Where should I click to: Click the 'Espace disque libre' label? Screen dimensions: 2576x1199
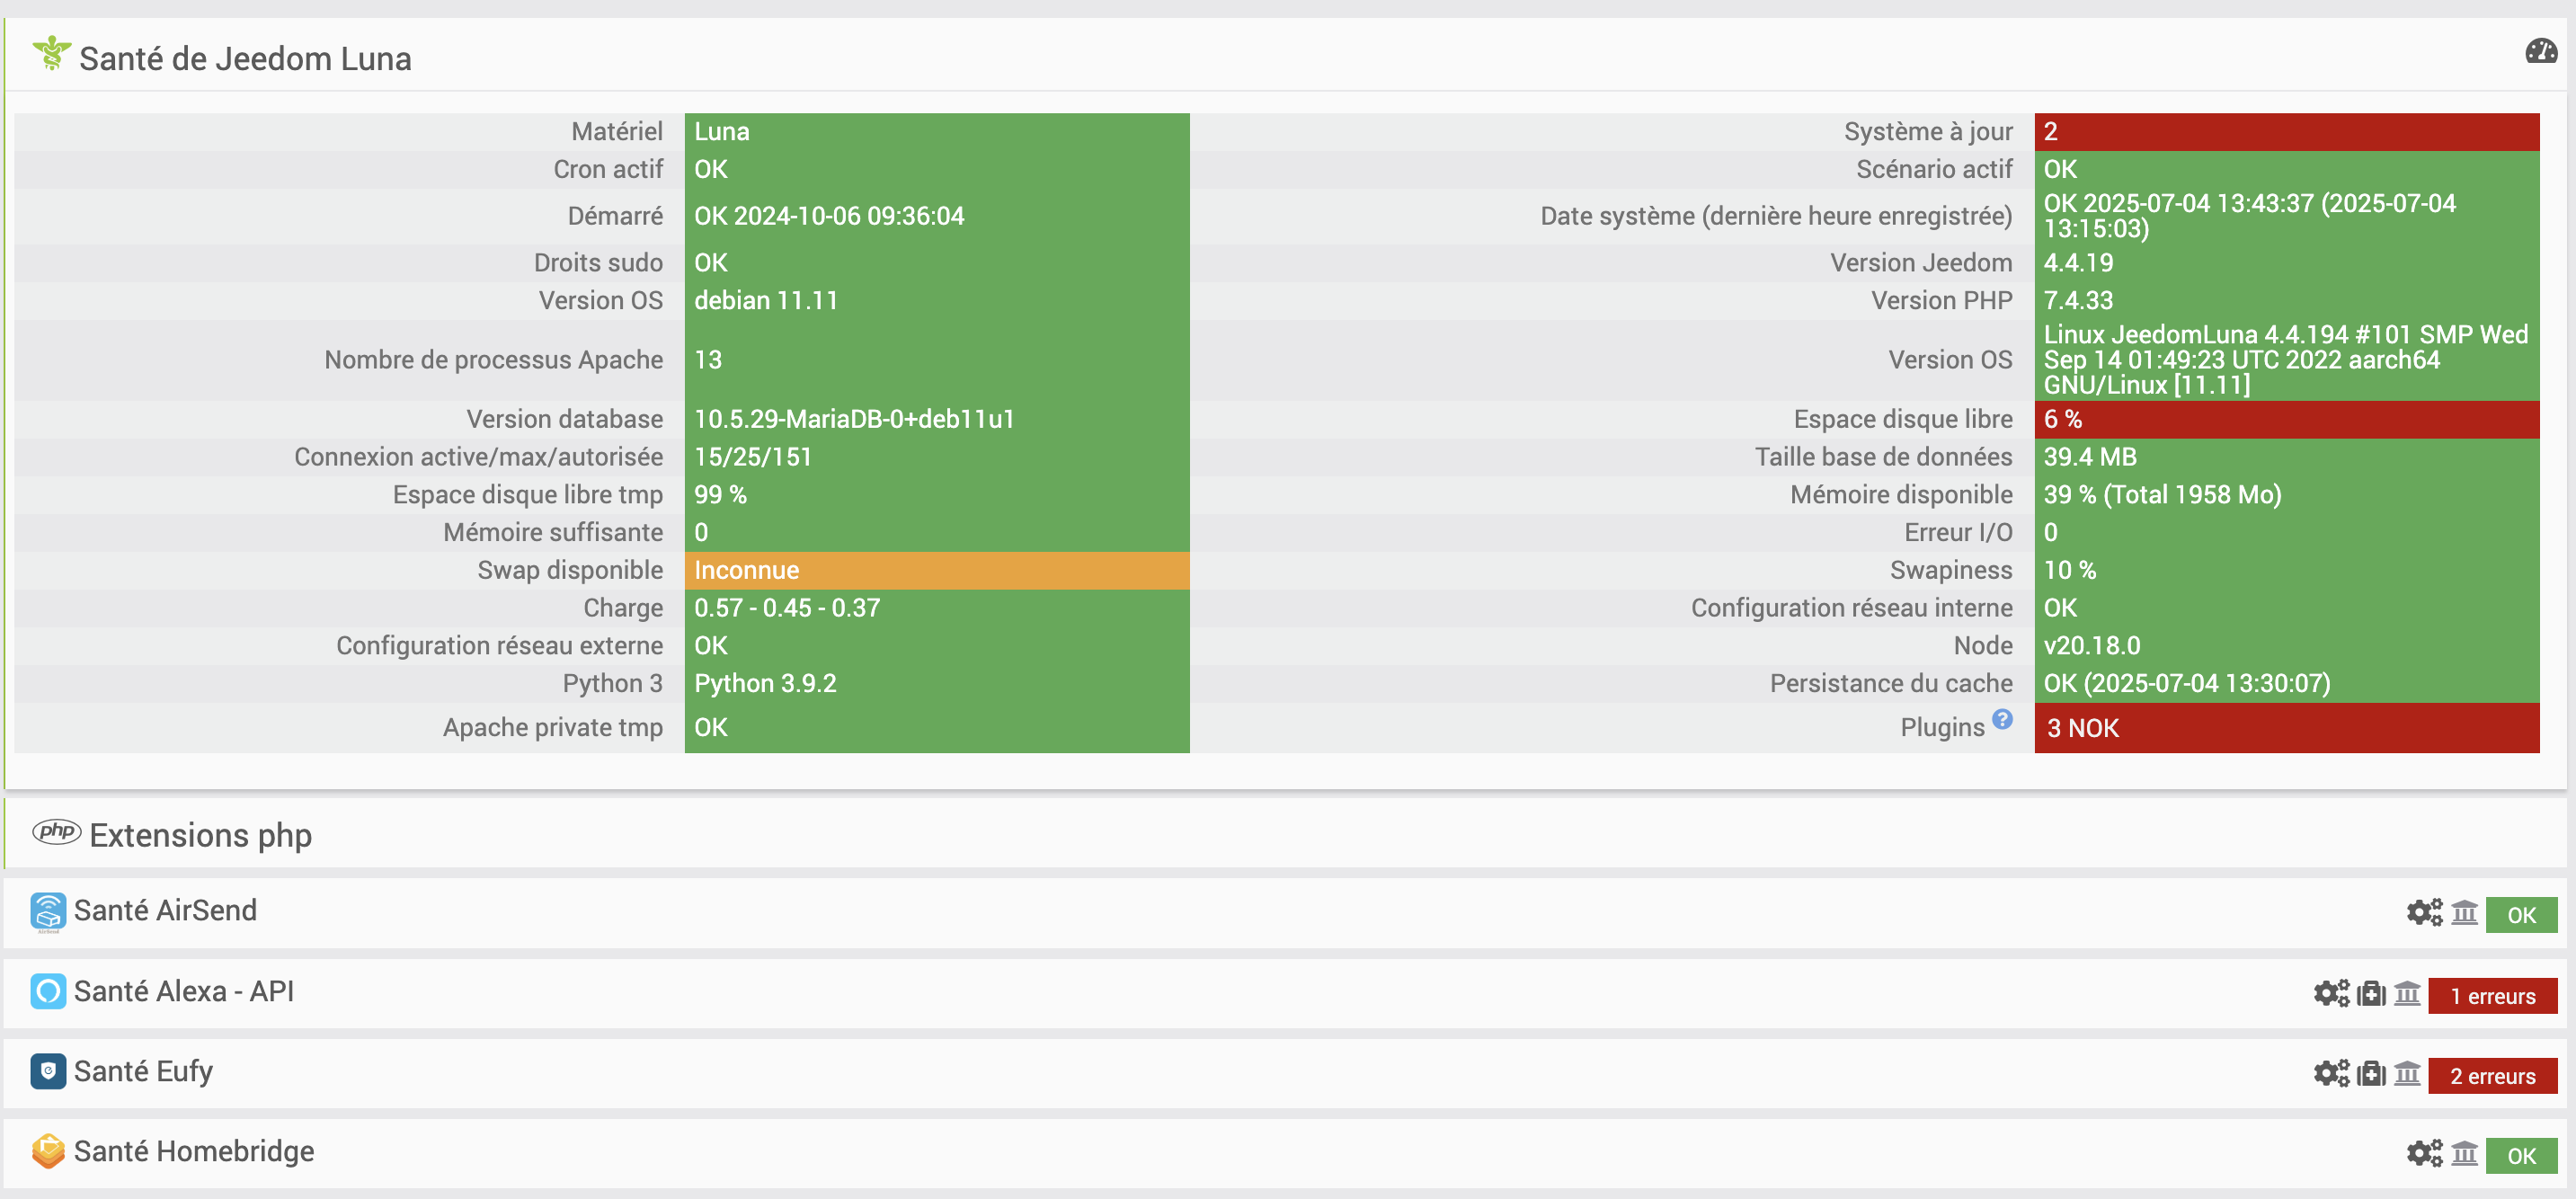point(1902,419)
